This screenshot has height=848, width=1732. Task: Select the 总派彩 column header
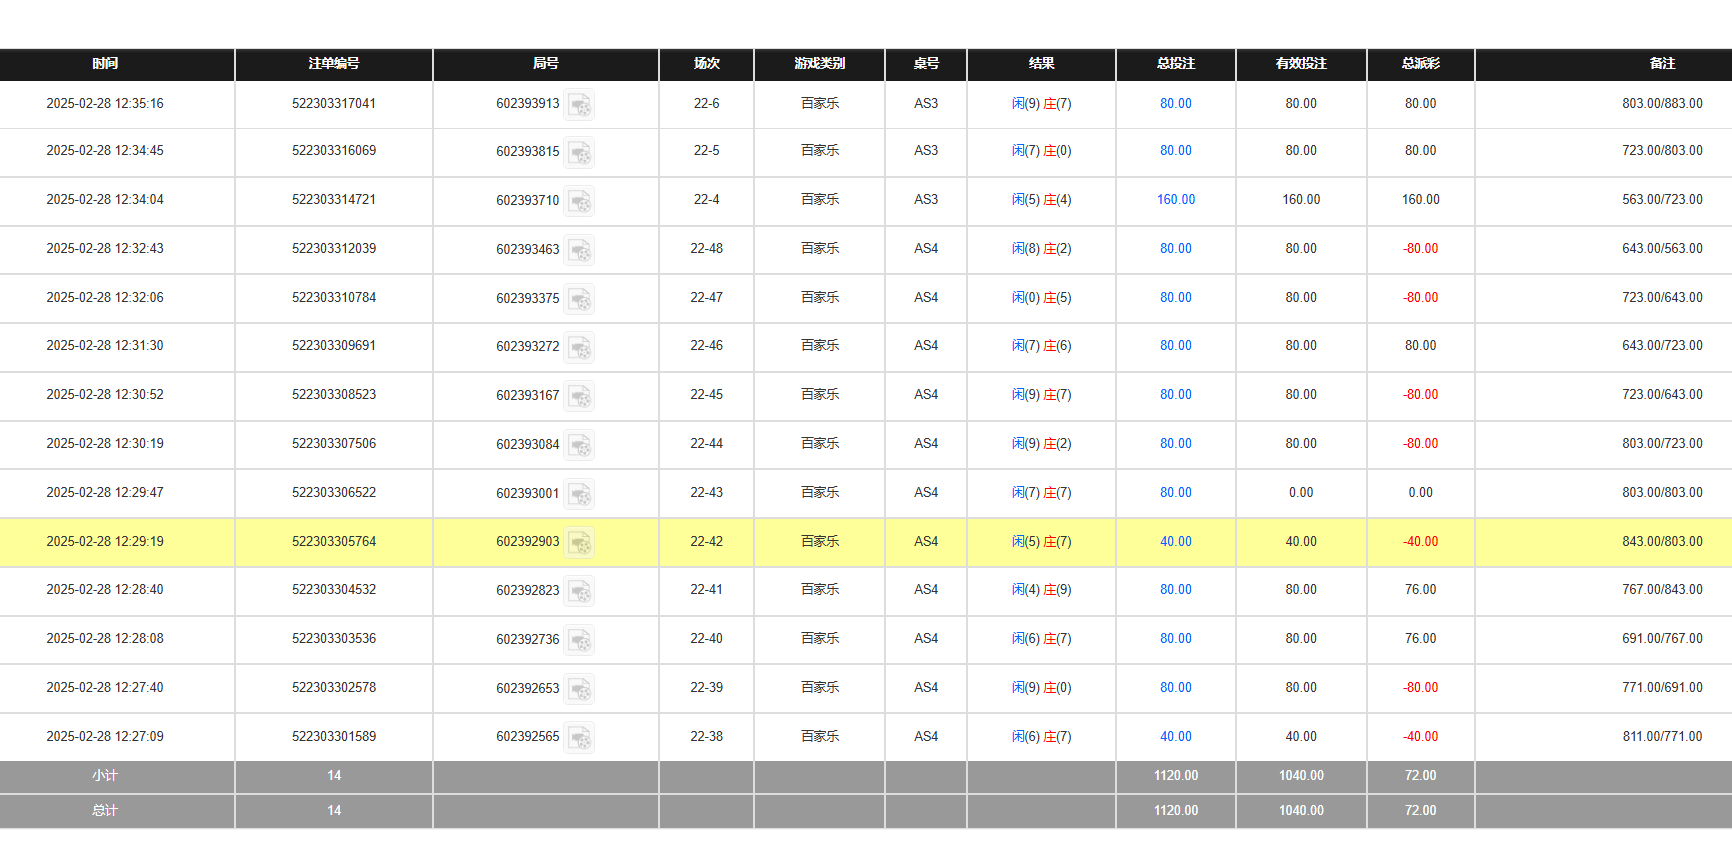1420,64
